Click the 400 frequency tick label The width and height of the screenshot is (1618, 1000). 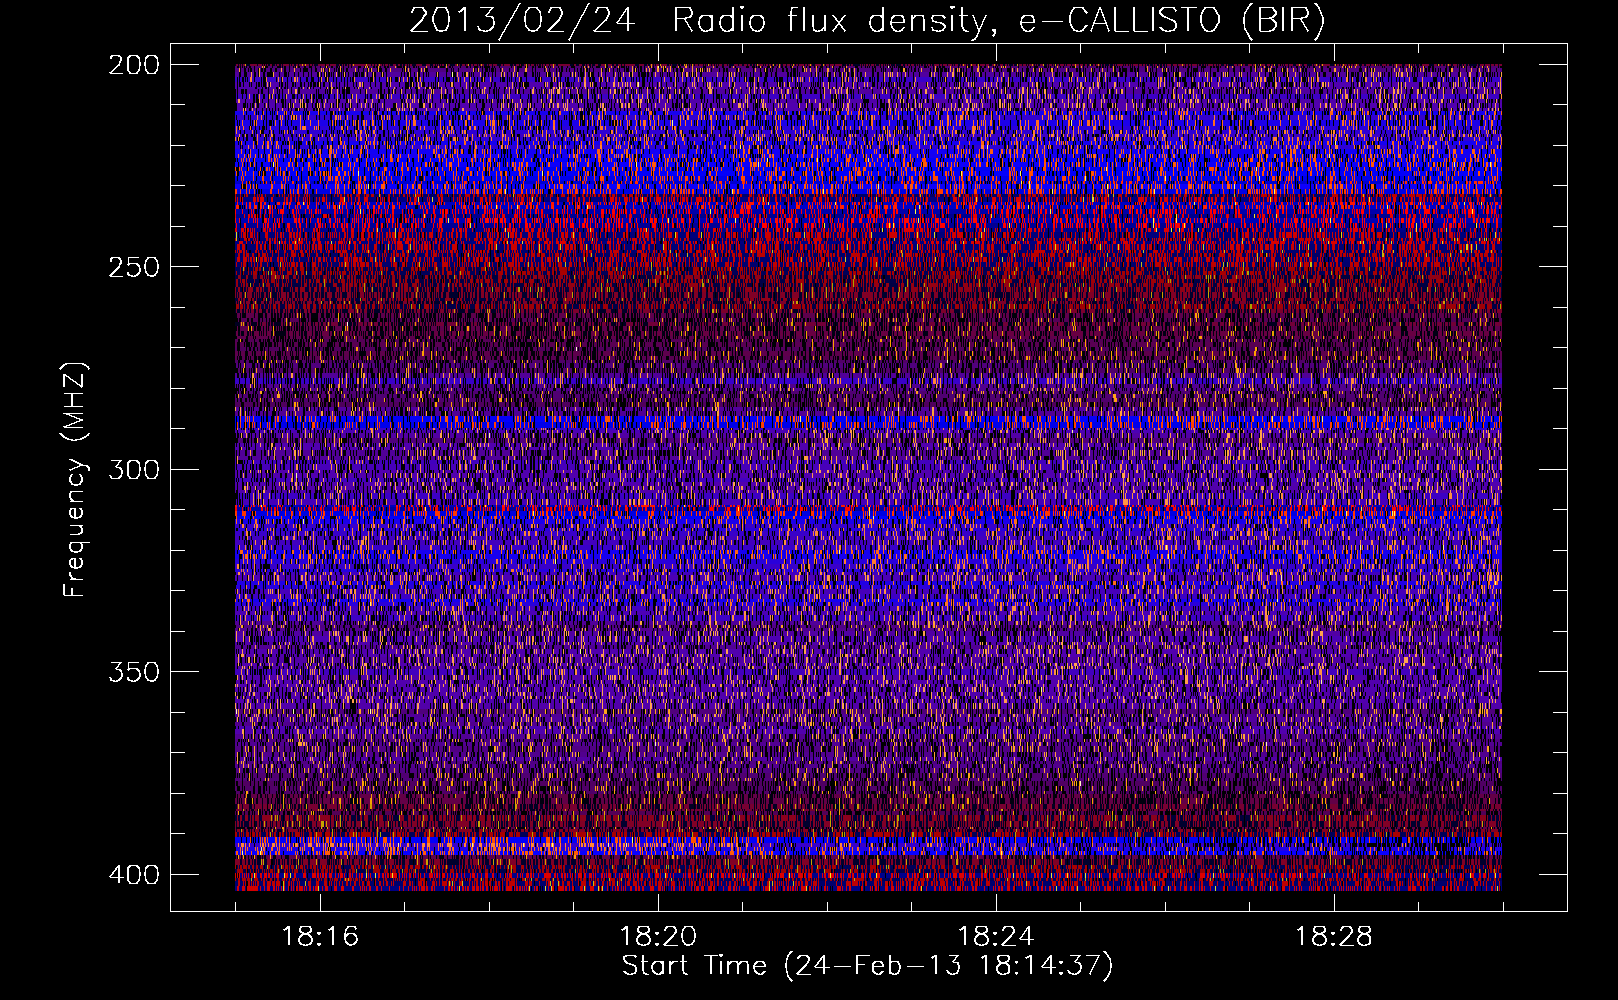tap(133, 874)
